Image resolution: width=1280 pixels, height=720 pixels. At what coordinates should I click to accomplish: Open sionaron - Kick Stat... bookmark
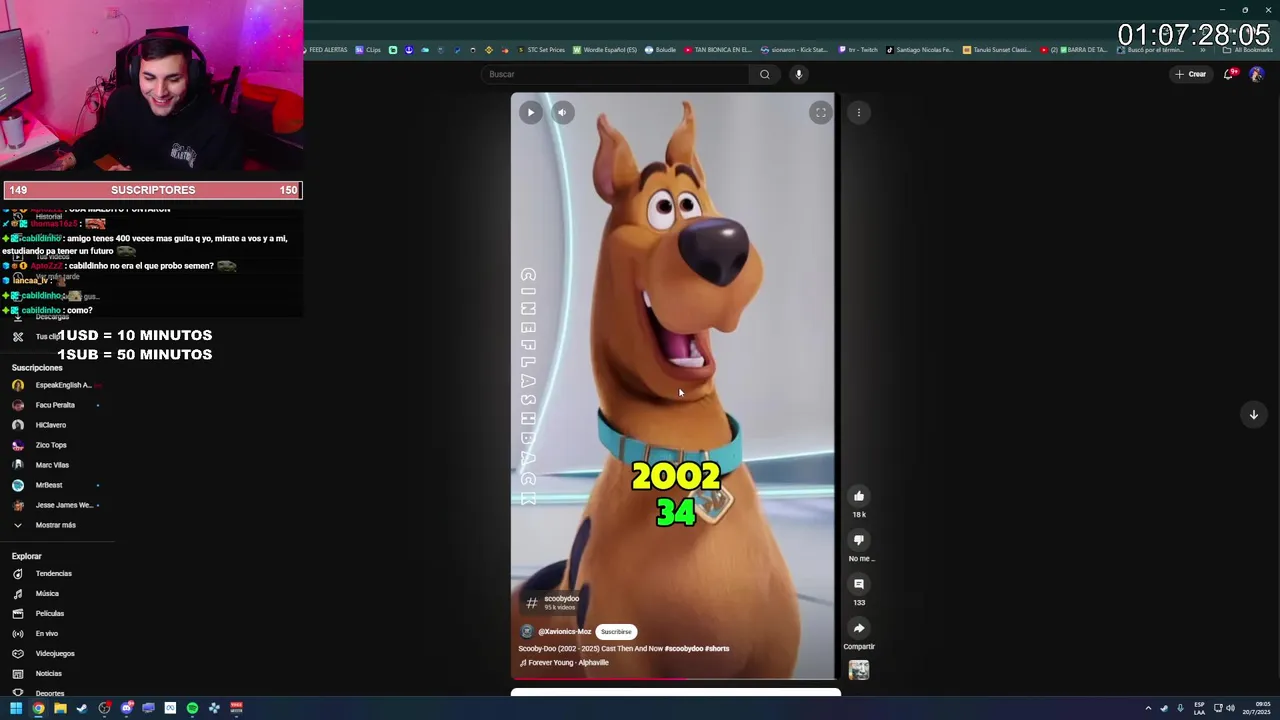click(795, 50)
